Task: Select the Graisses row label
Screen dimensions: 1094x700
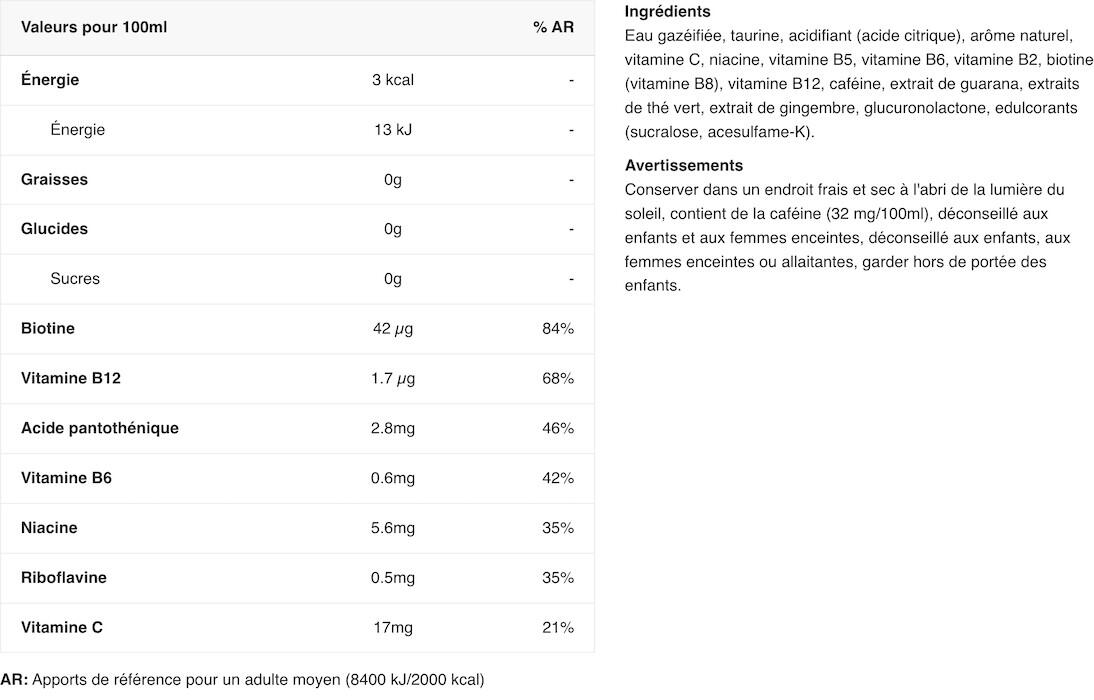Action: (54, 179)
